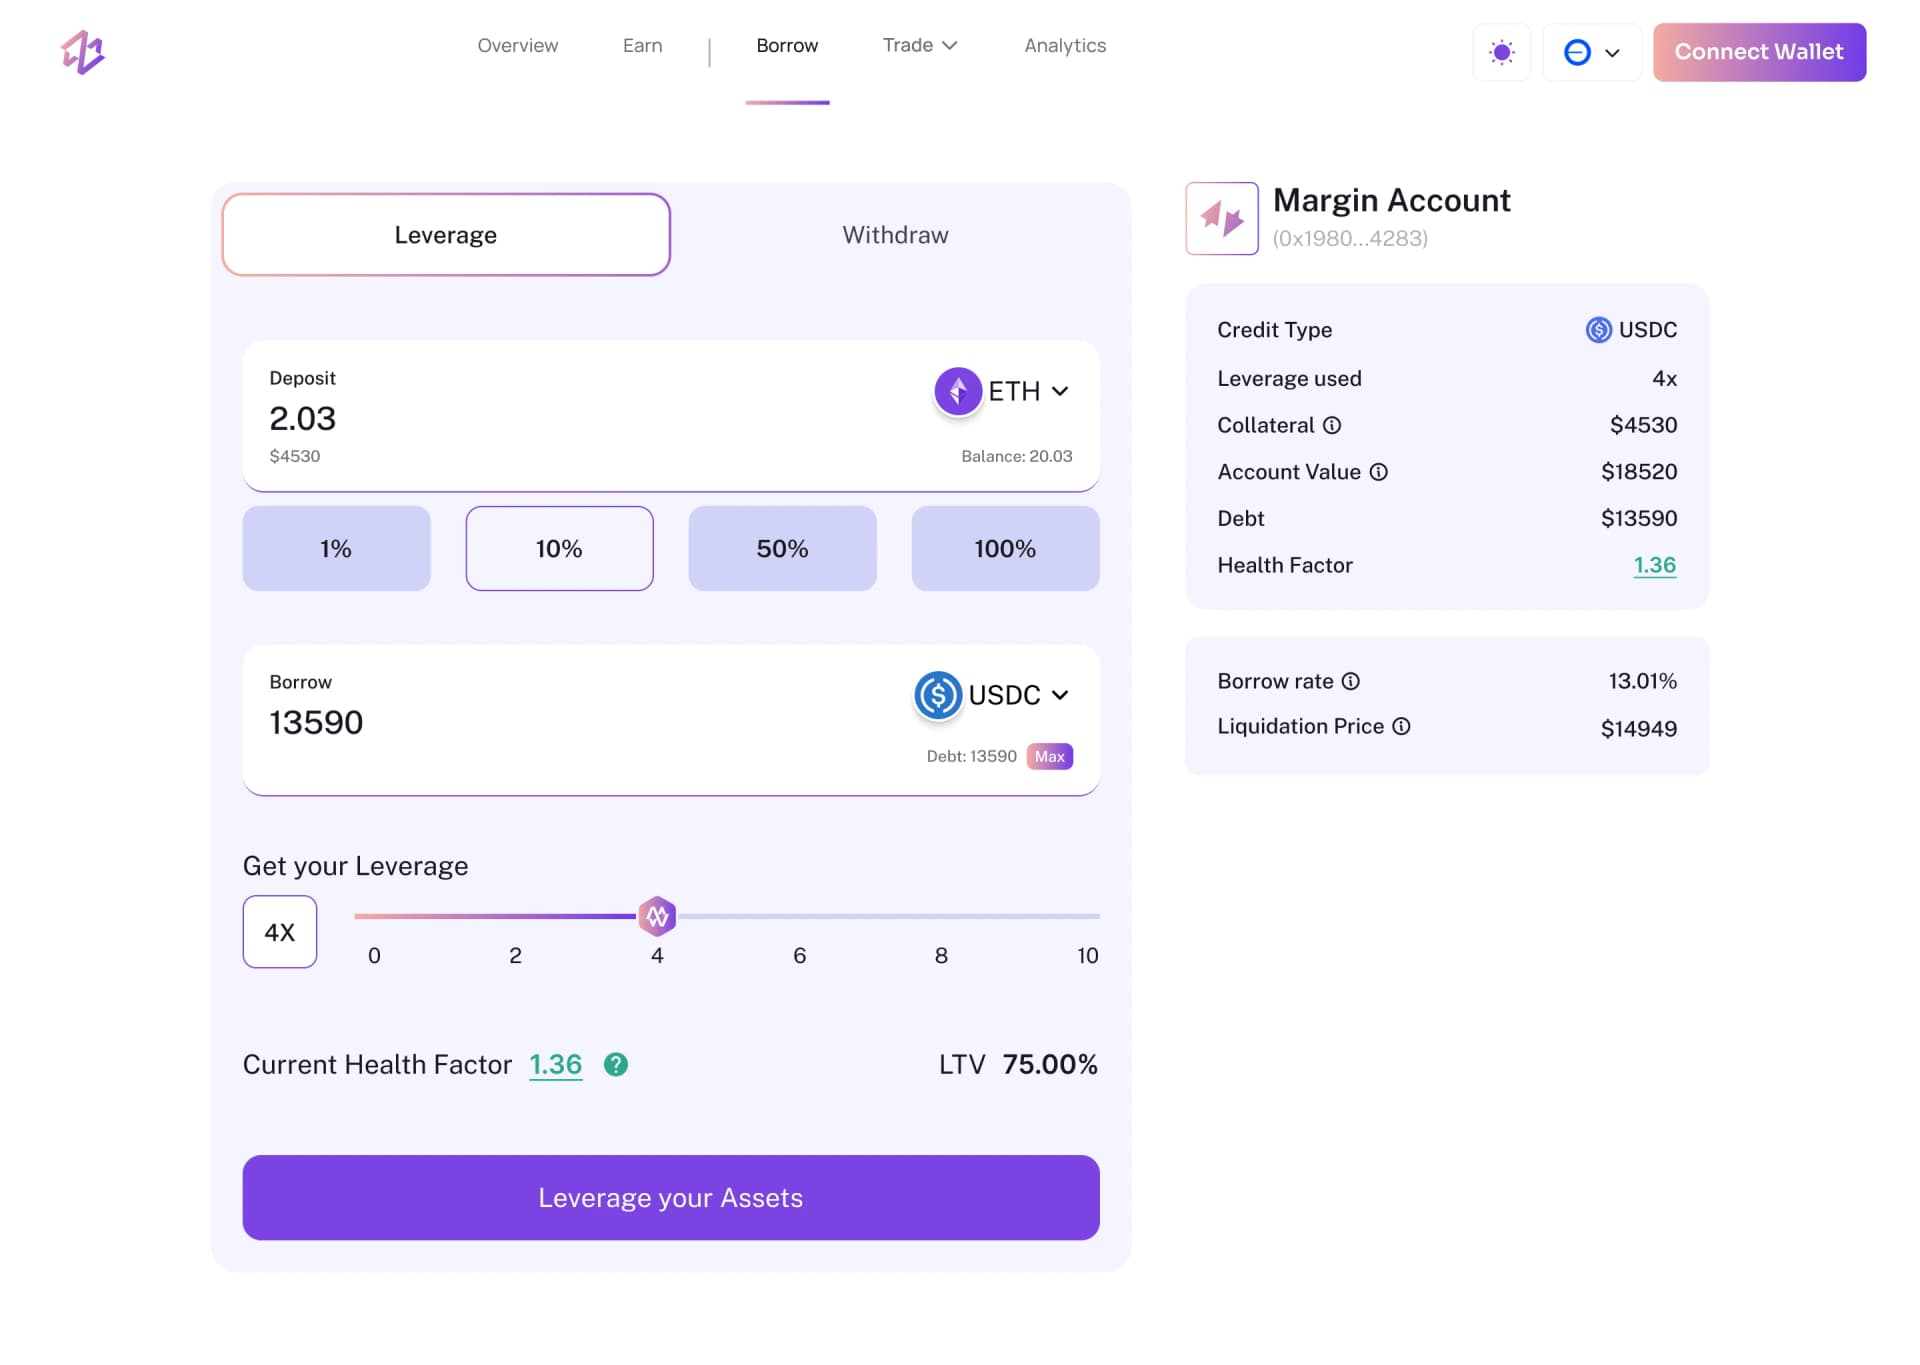Open the Health Factor help question icon
Image resolution: width=1920 pixels, height=1365 pixels.
tap(616, 1064)
